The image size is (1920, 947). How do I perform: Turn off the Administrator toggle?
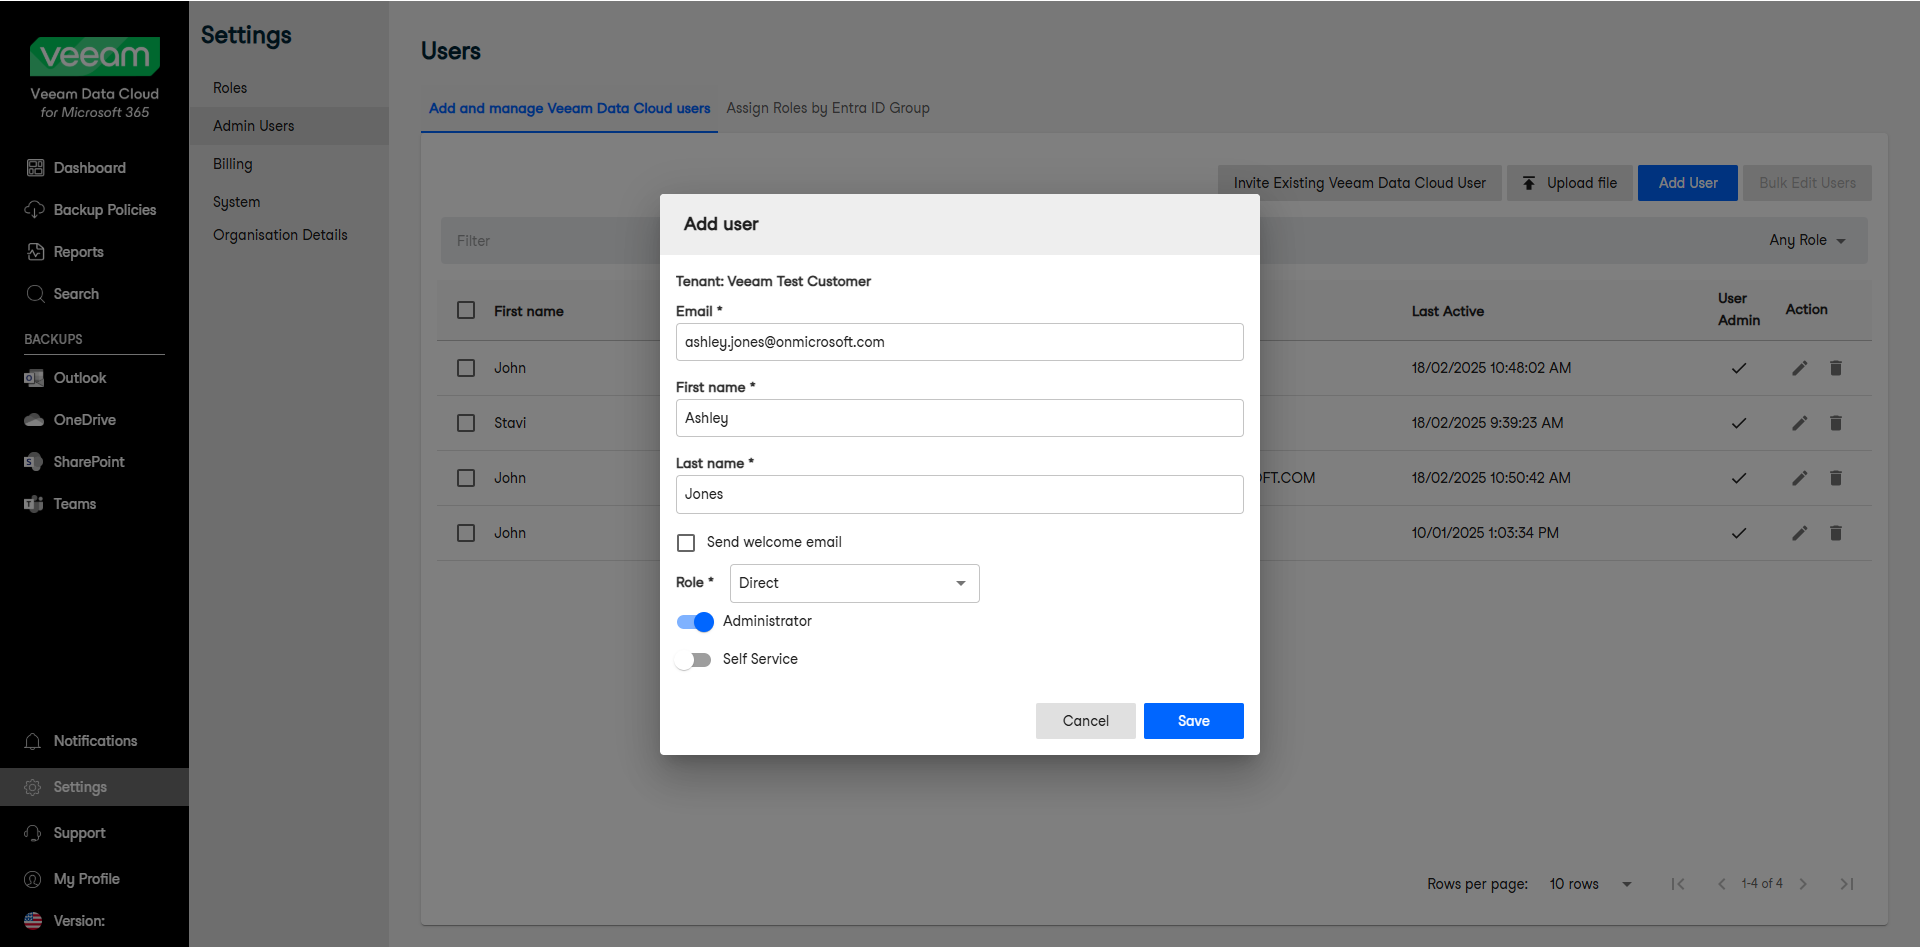point(695,622)
